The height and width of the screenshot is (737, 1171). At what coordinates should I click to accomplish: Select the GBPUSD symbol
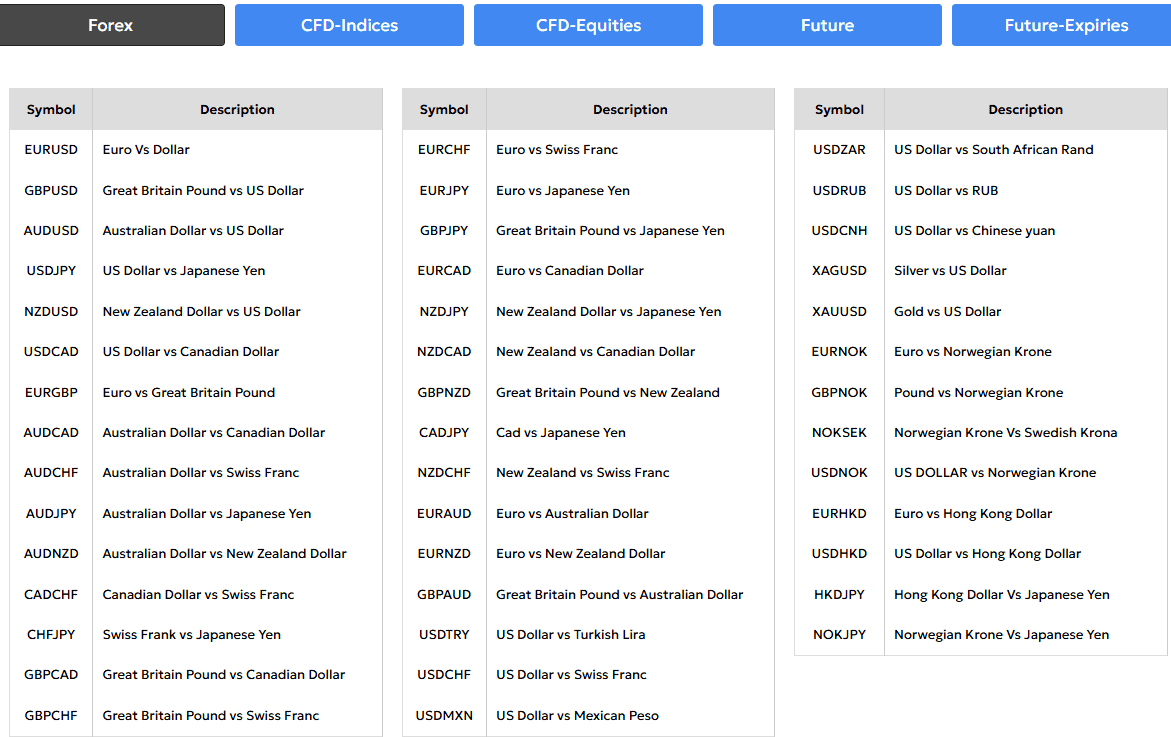(51, 190)
